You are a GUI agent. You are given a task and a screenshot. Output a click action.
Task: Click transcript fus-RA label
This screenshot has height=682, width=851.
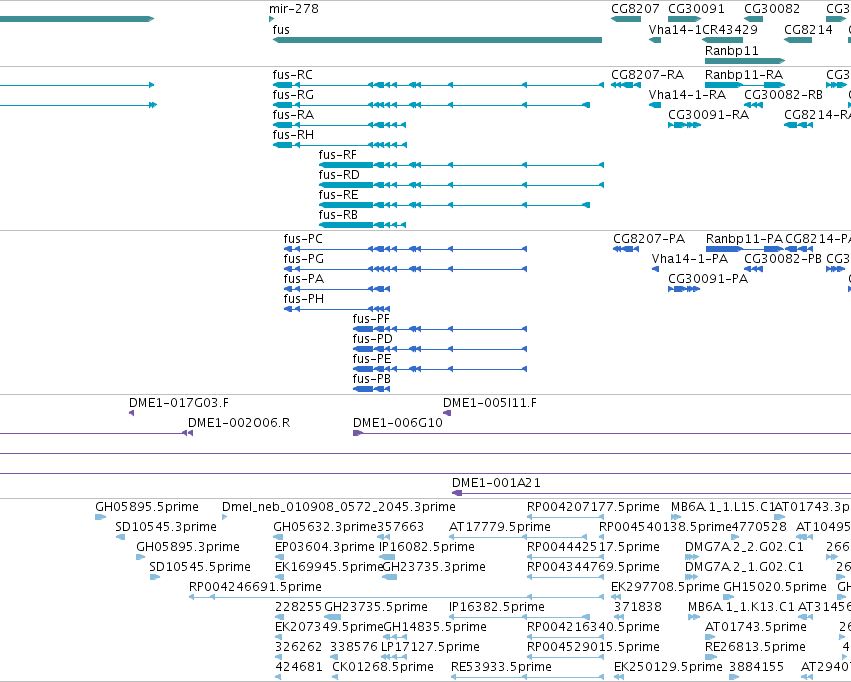[293, 114]
